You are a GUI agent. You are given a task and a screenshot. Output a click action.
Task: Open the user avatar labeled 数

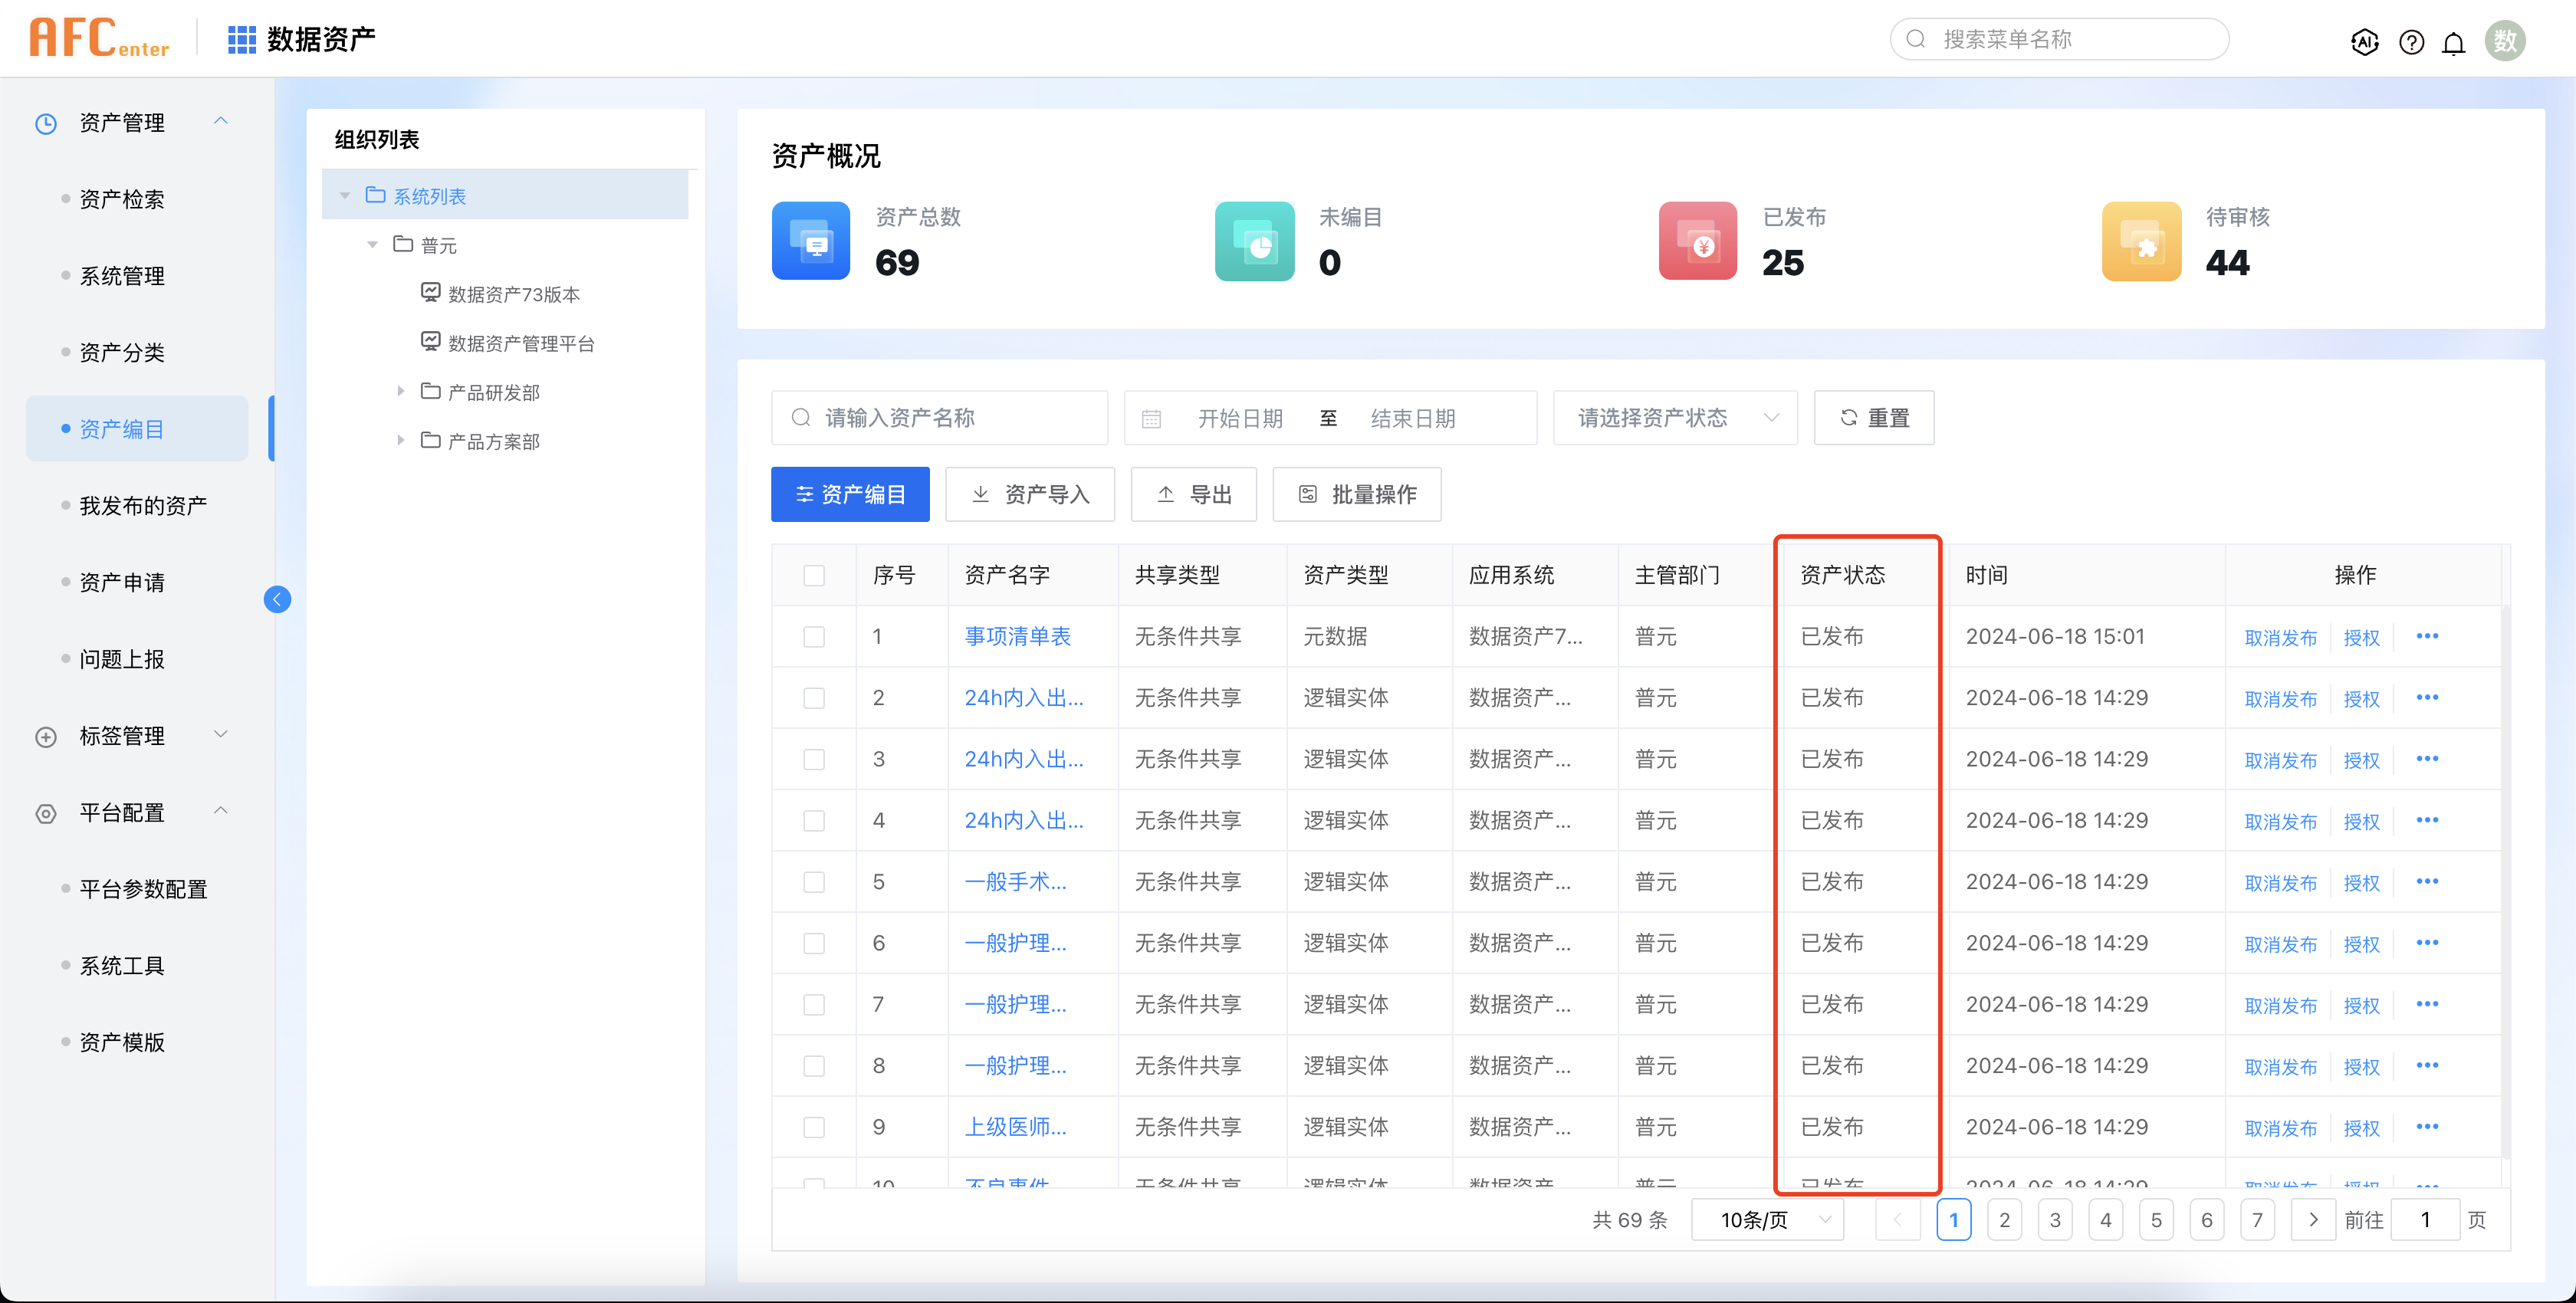pos(2505,40)
